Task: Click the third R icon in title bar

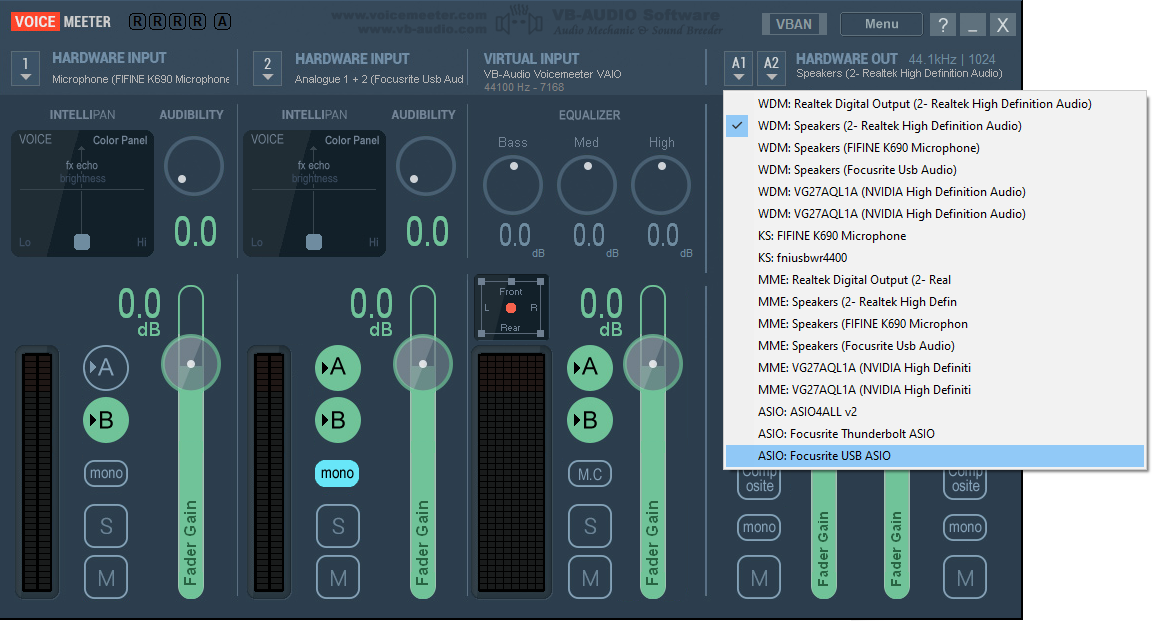Action: pyautogui.click(x=177, y=21)
